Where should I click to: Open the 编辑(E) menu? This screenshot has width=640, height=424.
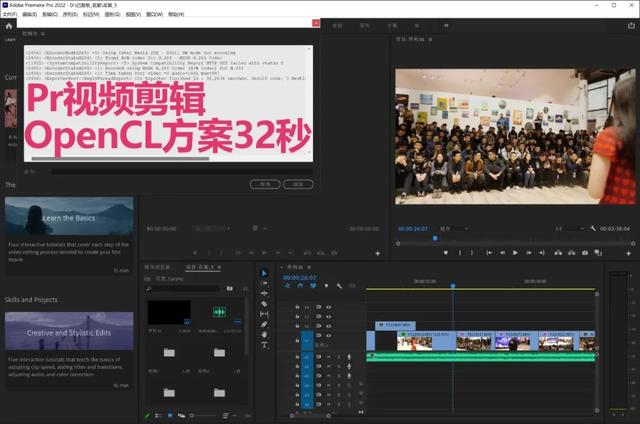pos(29,14)
